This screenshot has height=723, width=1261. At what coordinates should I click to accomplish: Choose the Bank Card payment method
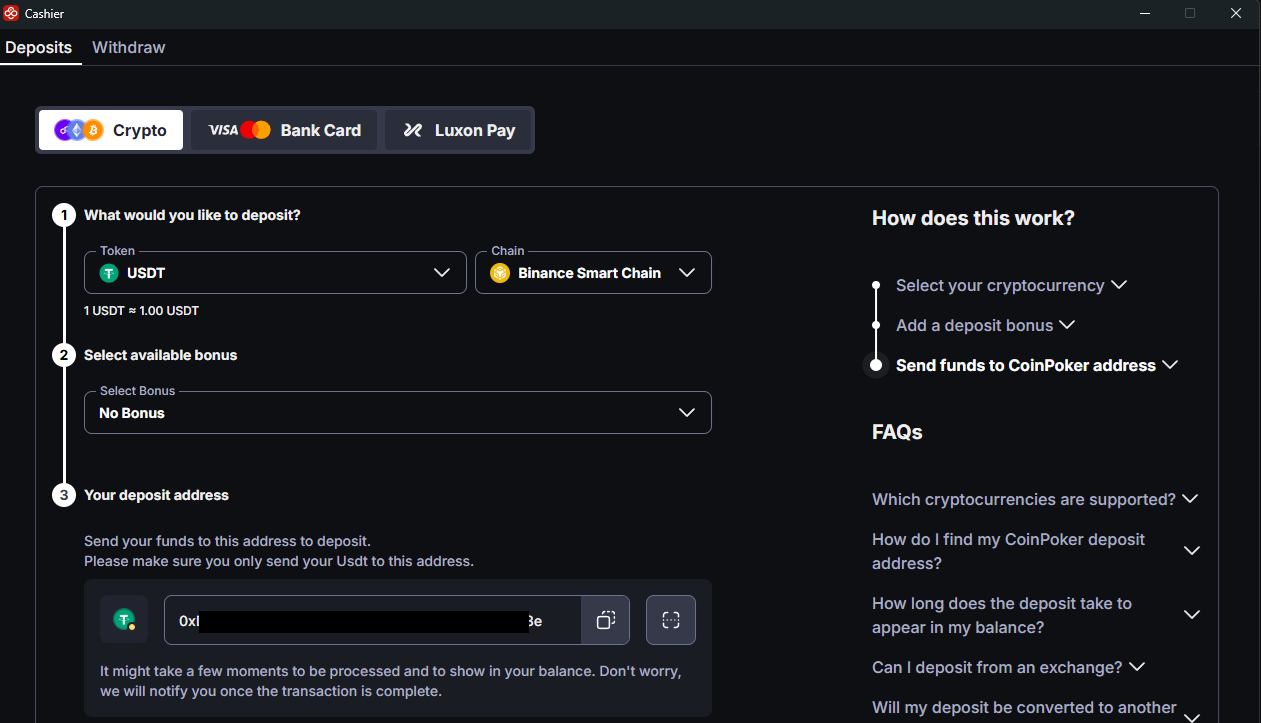284,130
